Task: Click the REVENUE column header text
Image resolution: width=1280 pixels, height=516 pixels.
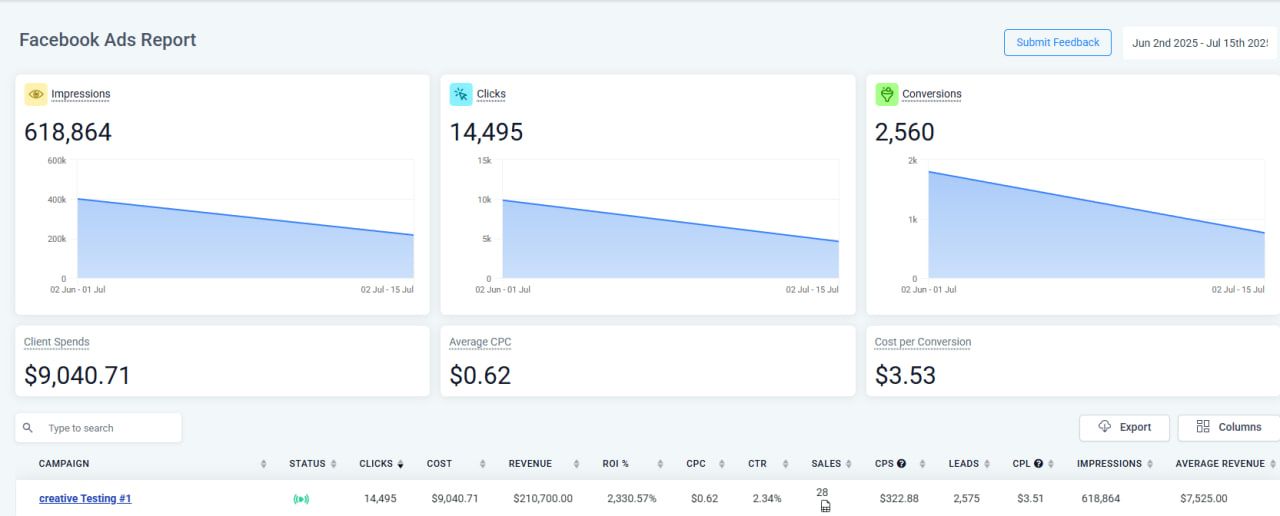Action: tap(530, 464)
